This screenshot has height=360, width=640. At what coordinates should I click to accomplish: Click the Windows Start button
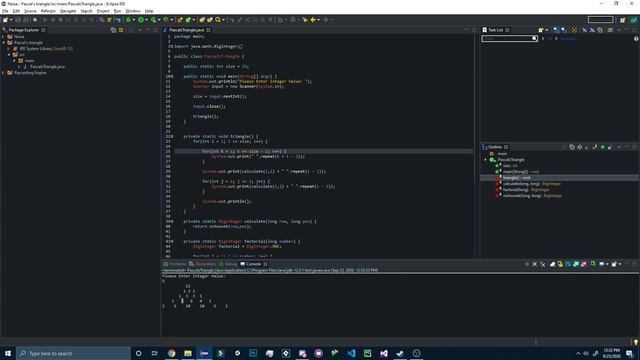8,353
